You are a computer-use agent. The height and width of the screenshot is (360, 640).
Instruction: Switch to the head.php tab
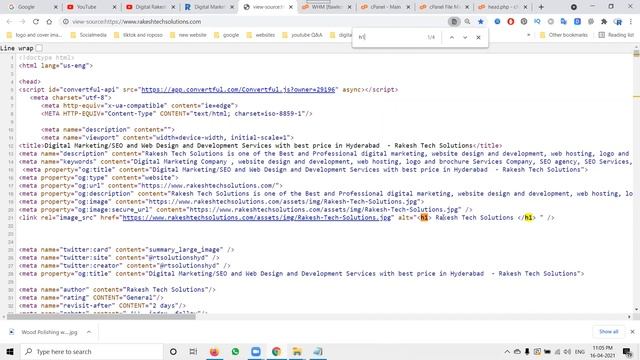[x=503, y=7]
